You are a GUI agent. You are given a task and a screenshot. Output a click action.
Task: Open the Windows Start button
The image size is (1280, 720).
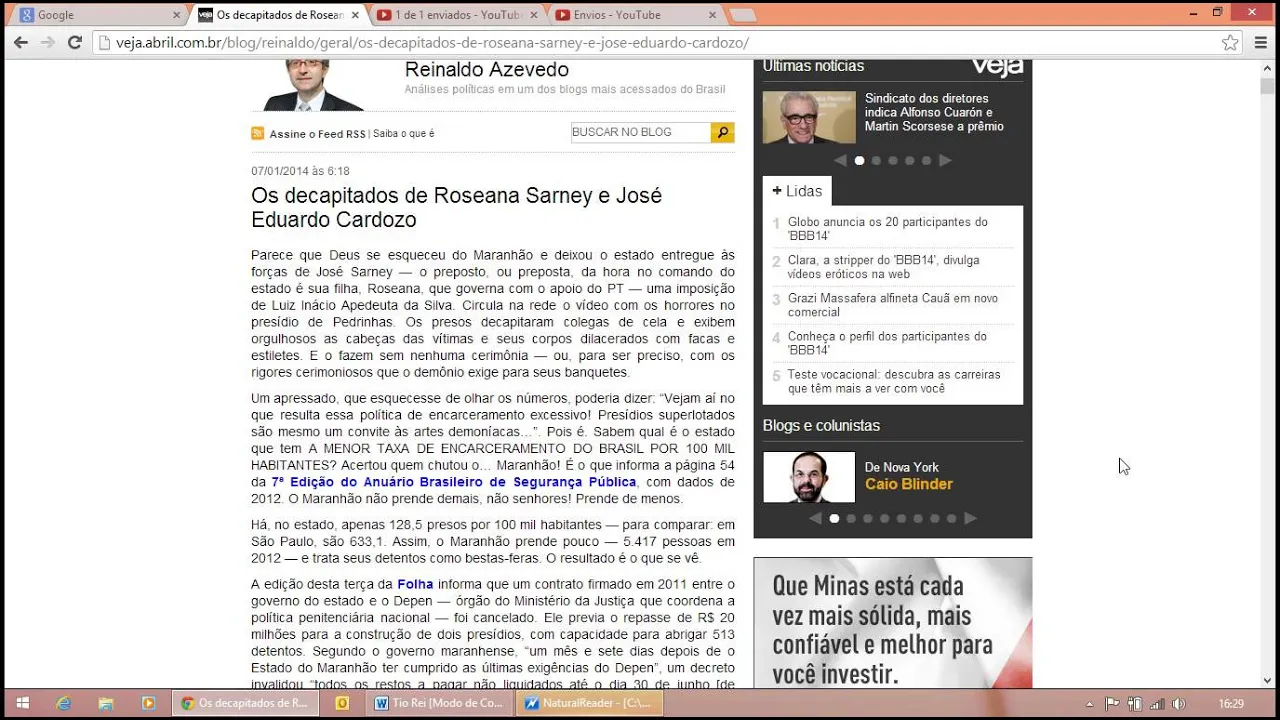click(22, 703)
